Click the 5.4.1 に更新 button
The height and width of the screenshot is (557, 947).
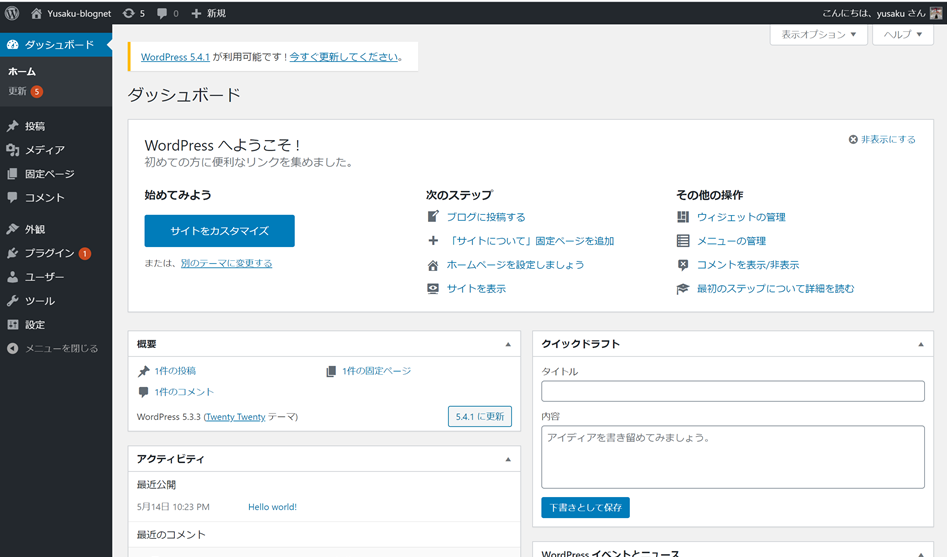(480, 416)
